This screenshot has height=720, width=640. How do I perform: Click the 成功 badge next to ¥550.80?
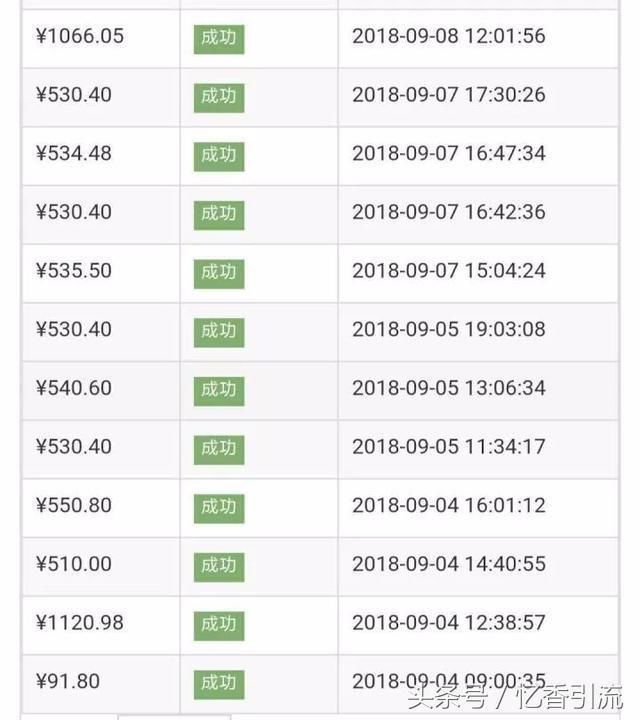[219, 507]
